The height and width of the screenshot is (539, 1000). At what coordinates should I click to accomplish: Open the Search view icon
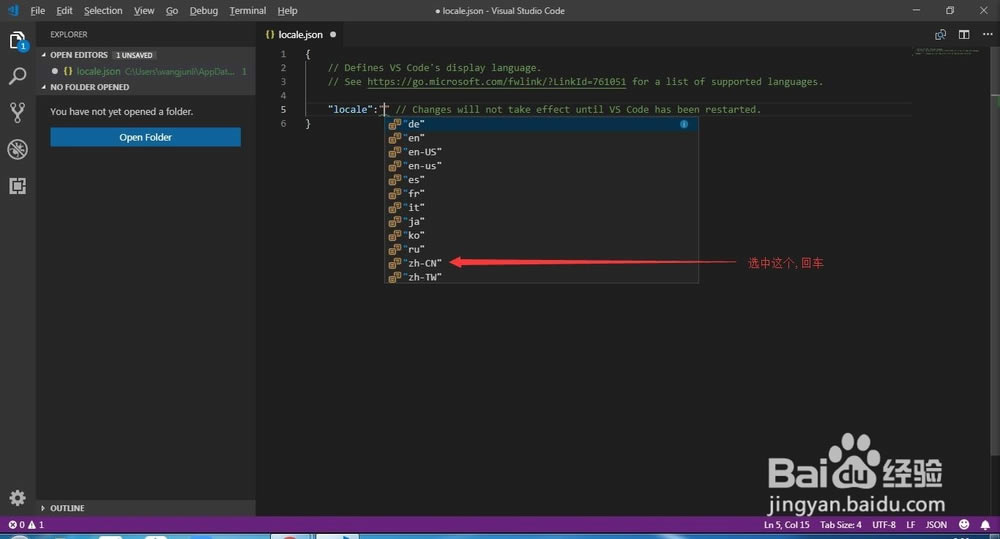(17, 76)
